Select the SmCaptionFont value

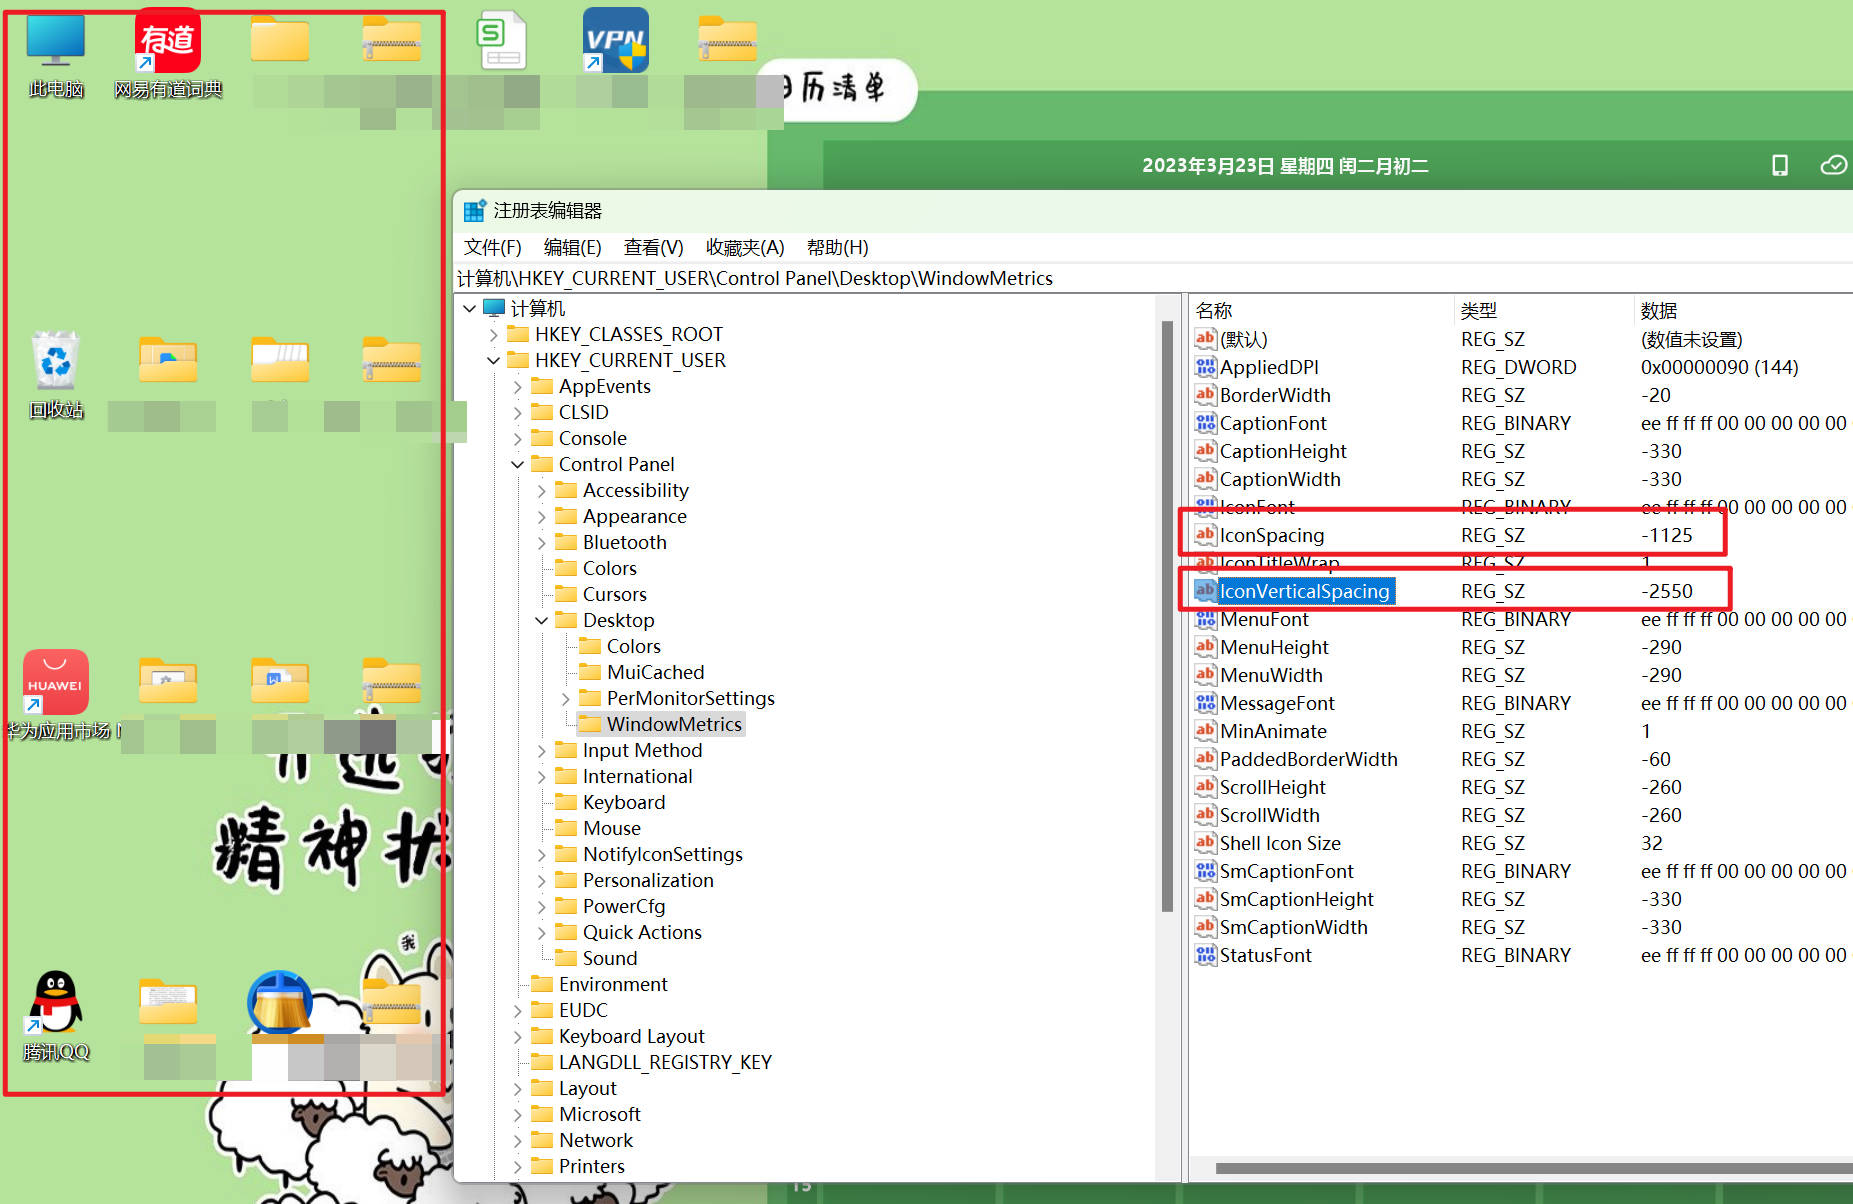pyautogui.click(x=1287, y=871)
